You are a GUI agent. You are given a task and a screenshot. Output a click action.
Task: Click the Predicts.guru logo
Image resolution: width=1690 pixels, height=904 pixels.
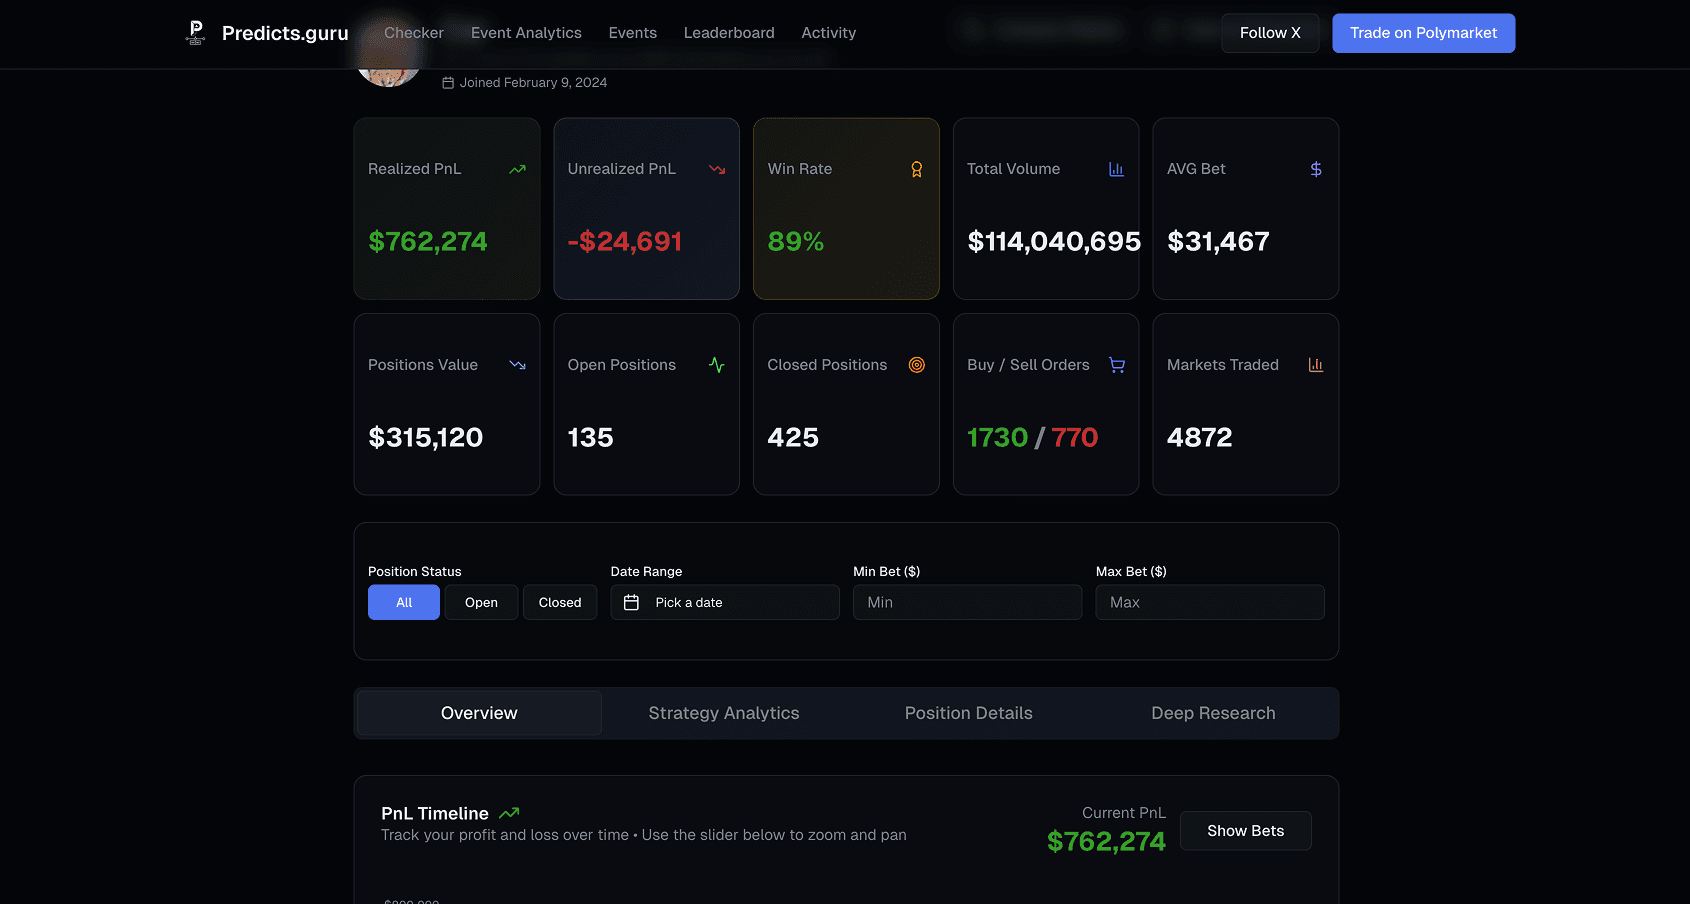264,32
